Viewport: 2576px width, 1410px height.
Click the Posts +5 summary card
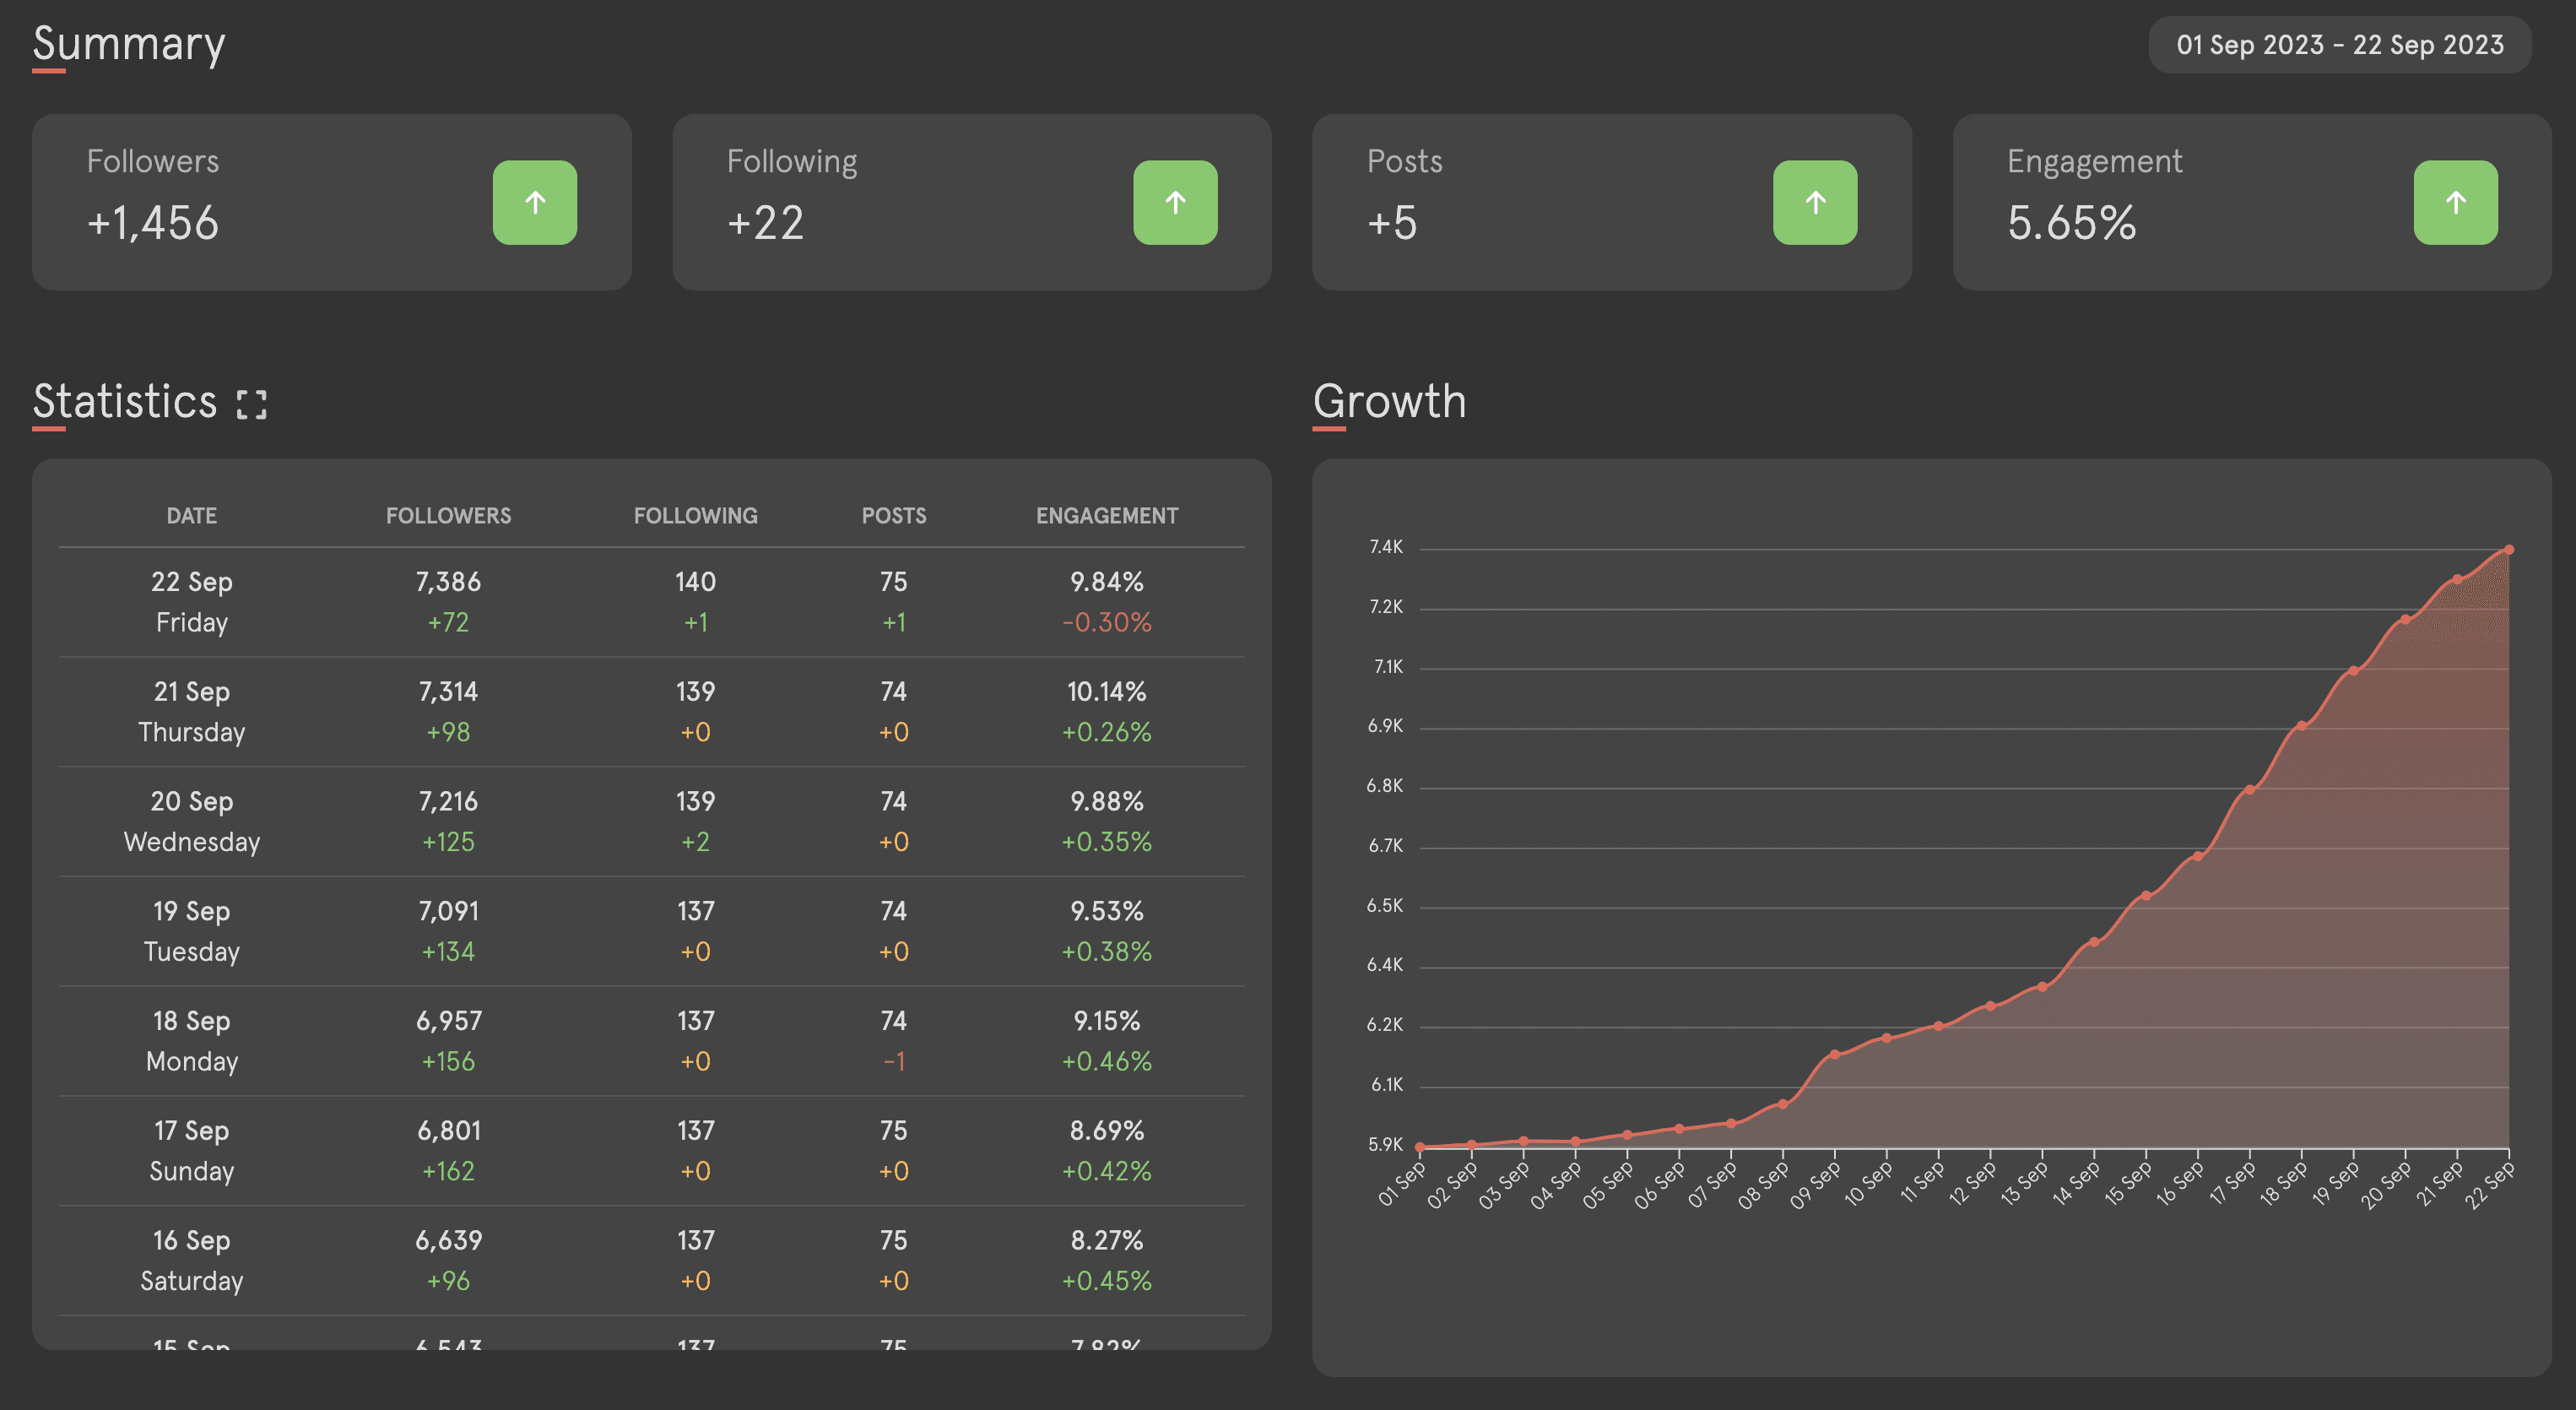1611,202
